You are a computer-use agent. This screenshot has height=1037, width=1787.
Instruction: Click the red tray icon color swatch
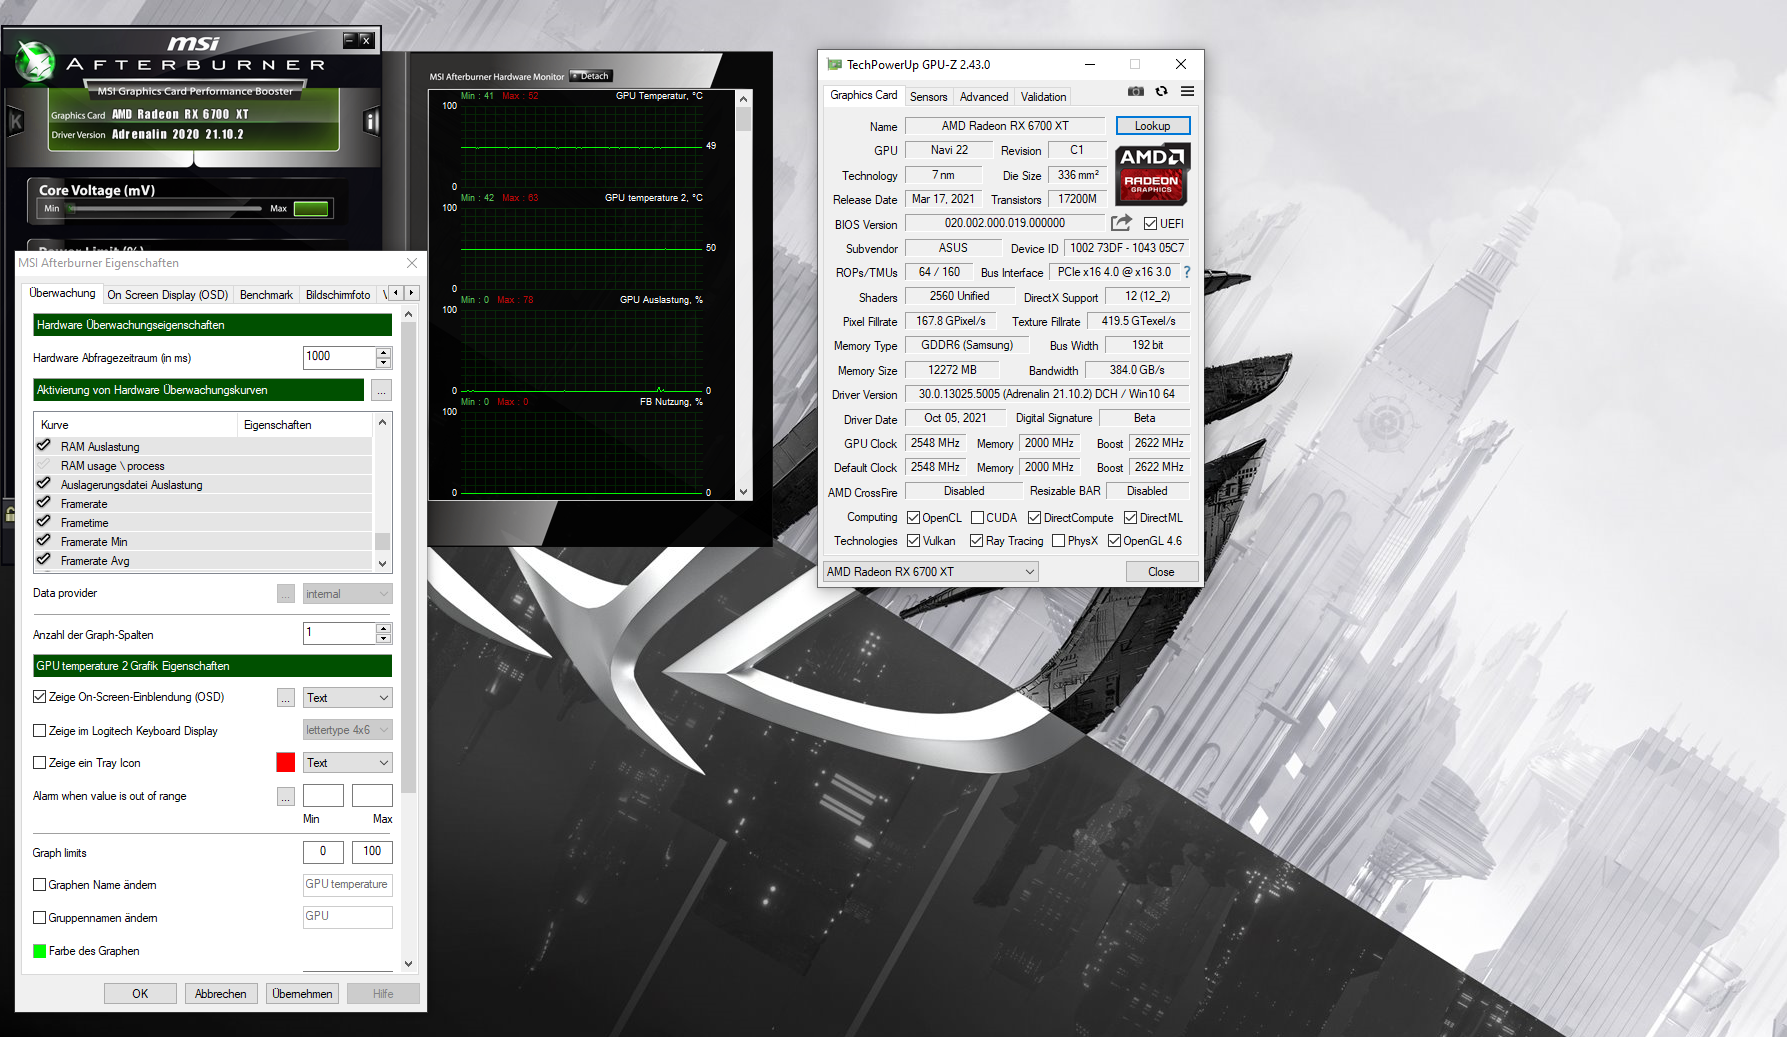[286, 763]
